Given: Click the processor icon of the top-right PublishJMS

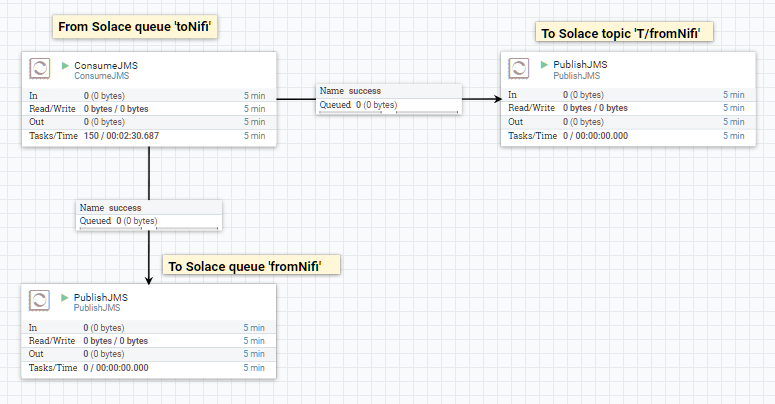Looking at the screenshot, I should (519, 69).
